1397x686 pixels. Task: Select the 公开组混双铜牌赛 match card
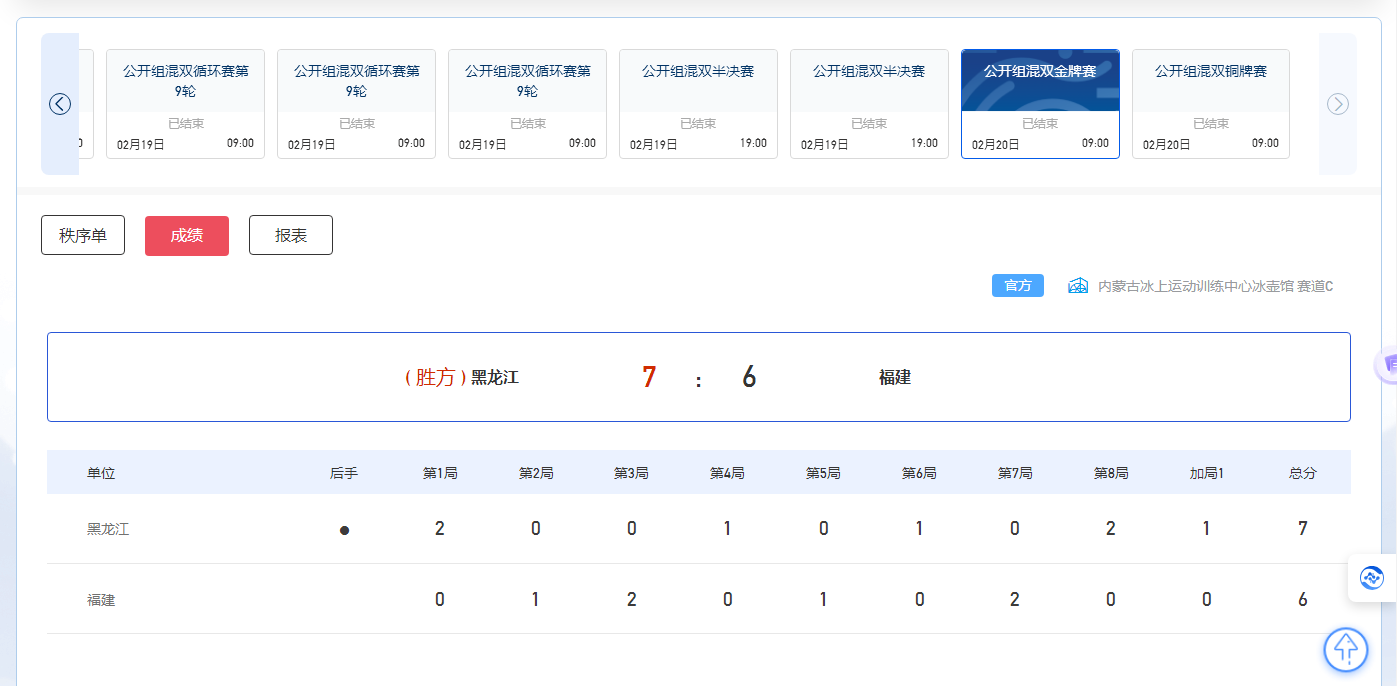point(1211,104)
